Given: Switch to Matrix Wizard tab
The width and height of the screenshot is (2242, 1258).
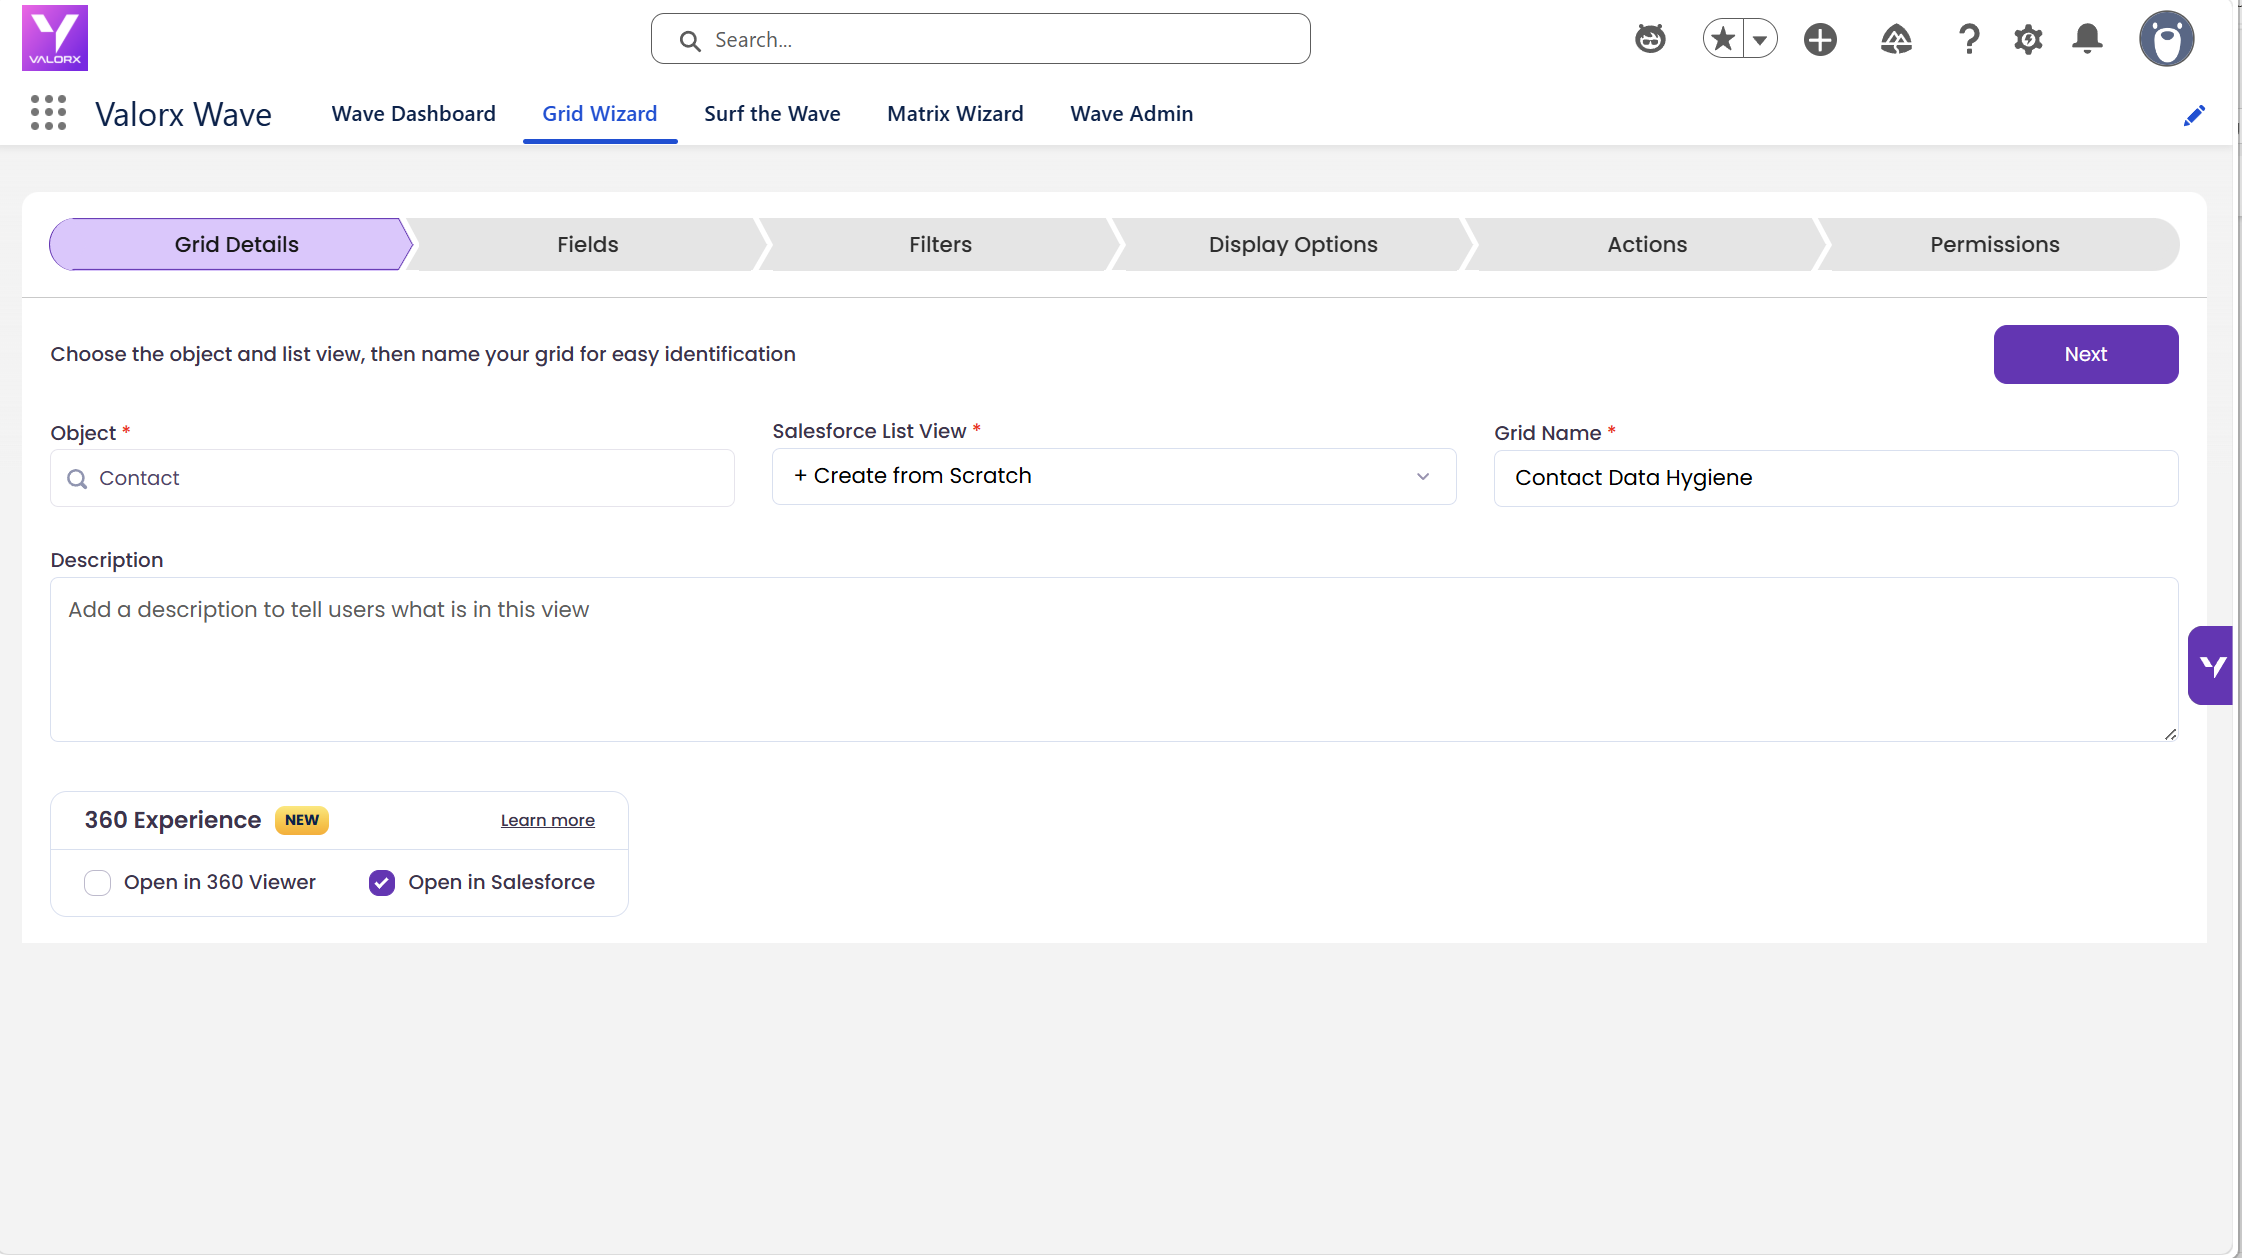Looking at the screenshot, I should 955,114.
